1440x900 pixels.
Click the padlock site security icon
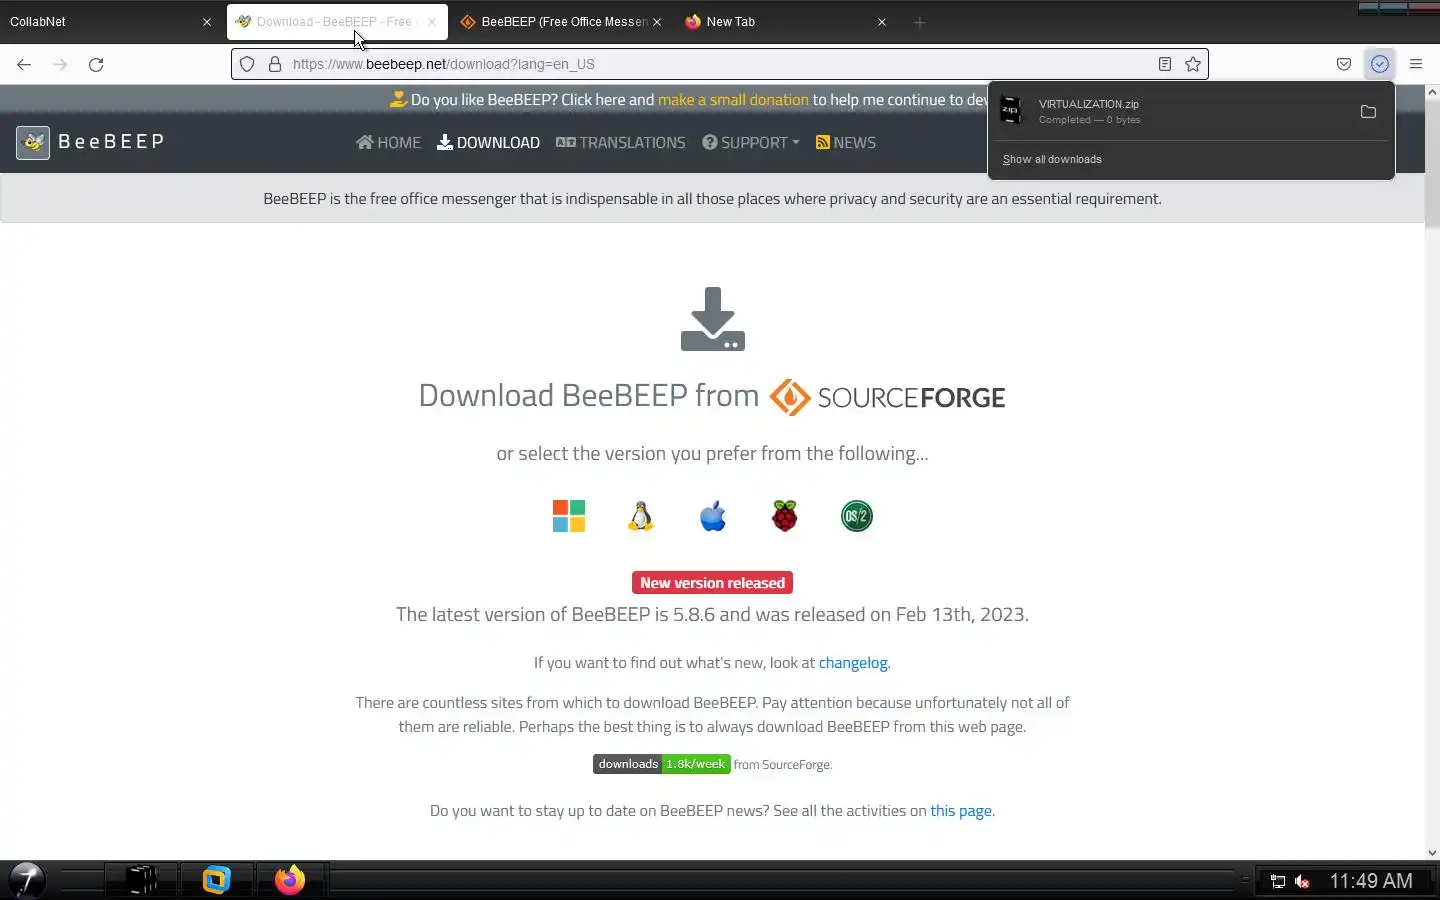(x=274, y=64)
